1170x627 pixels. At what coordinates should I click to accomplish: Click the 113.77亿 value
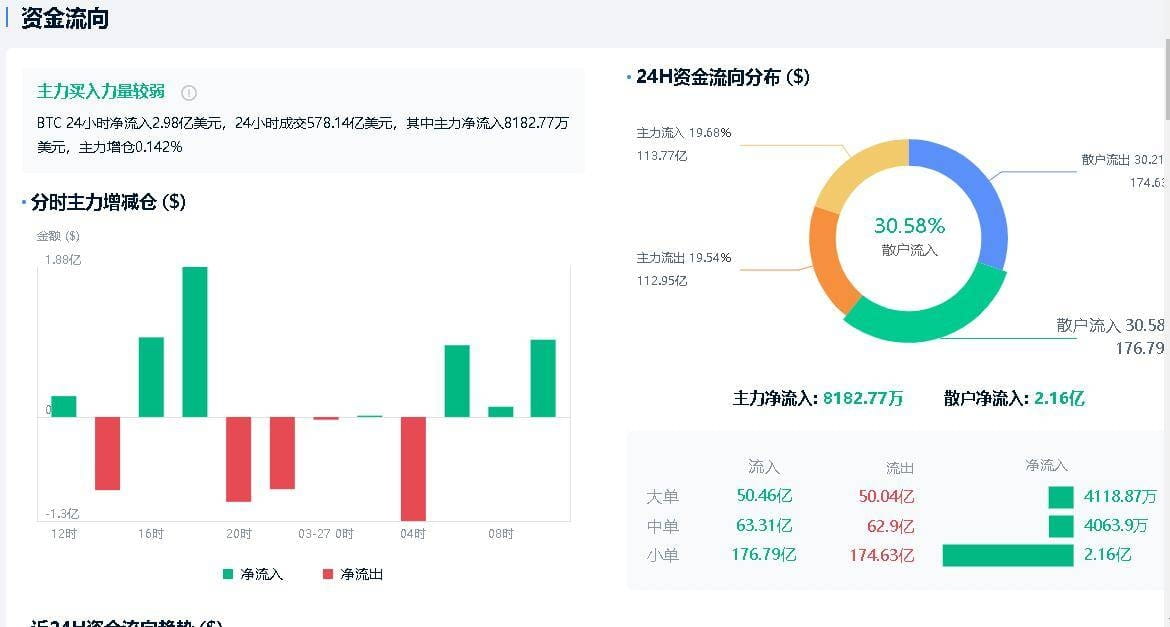point(662,156)
